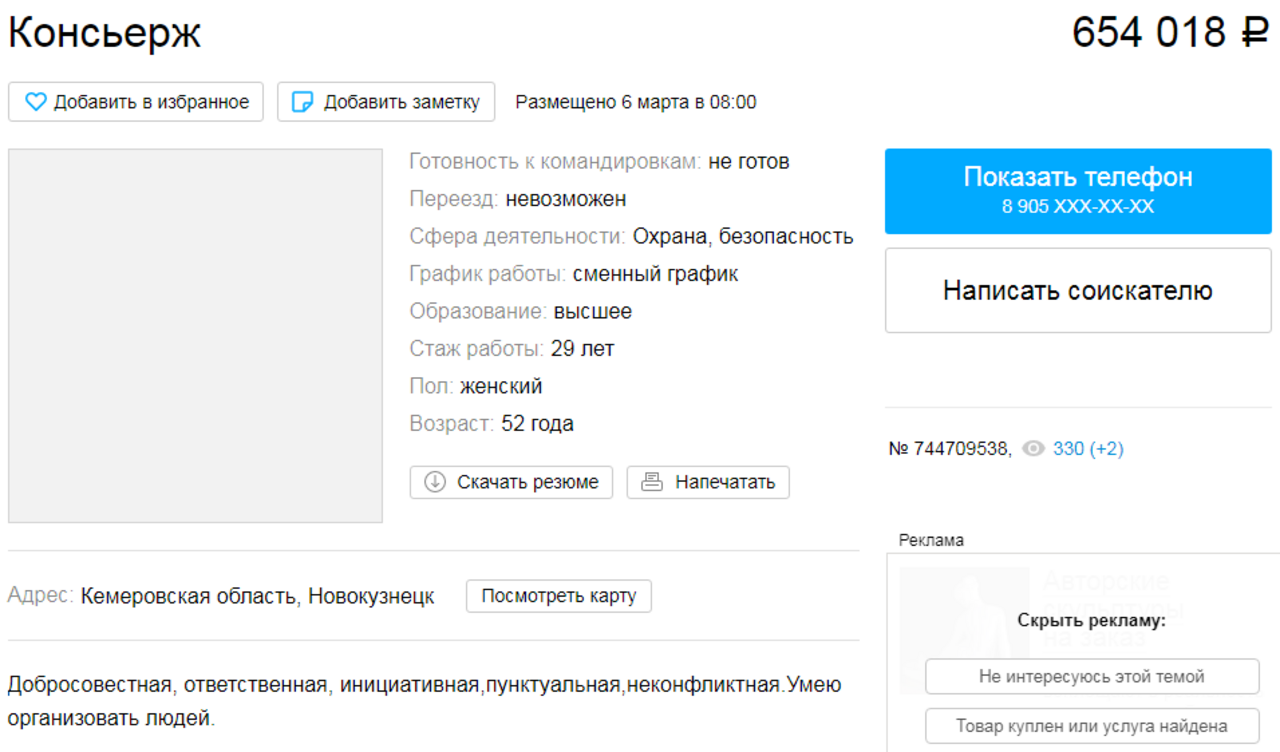
Task: Reveal the phone with Показать телефон
Action: 1078,190
